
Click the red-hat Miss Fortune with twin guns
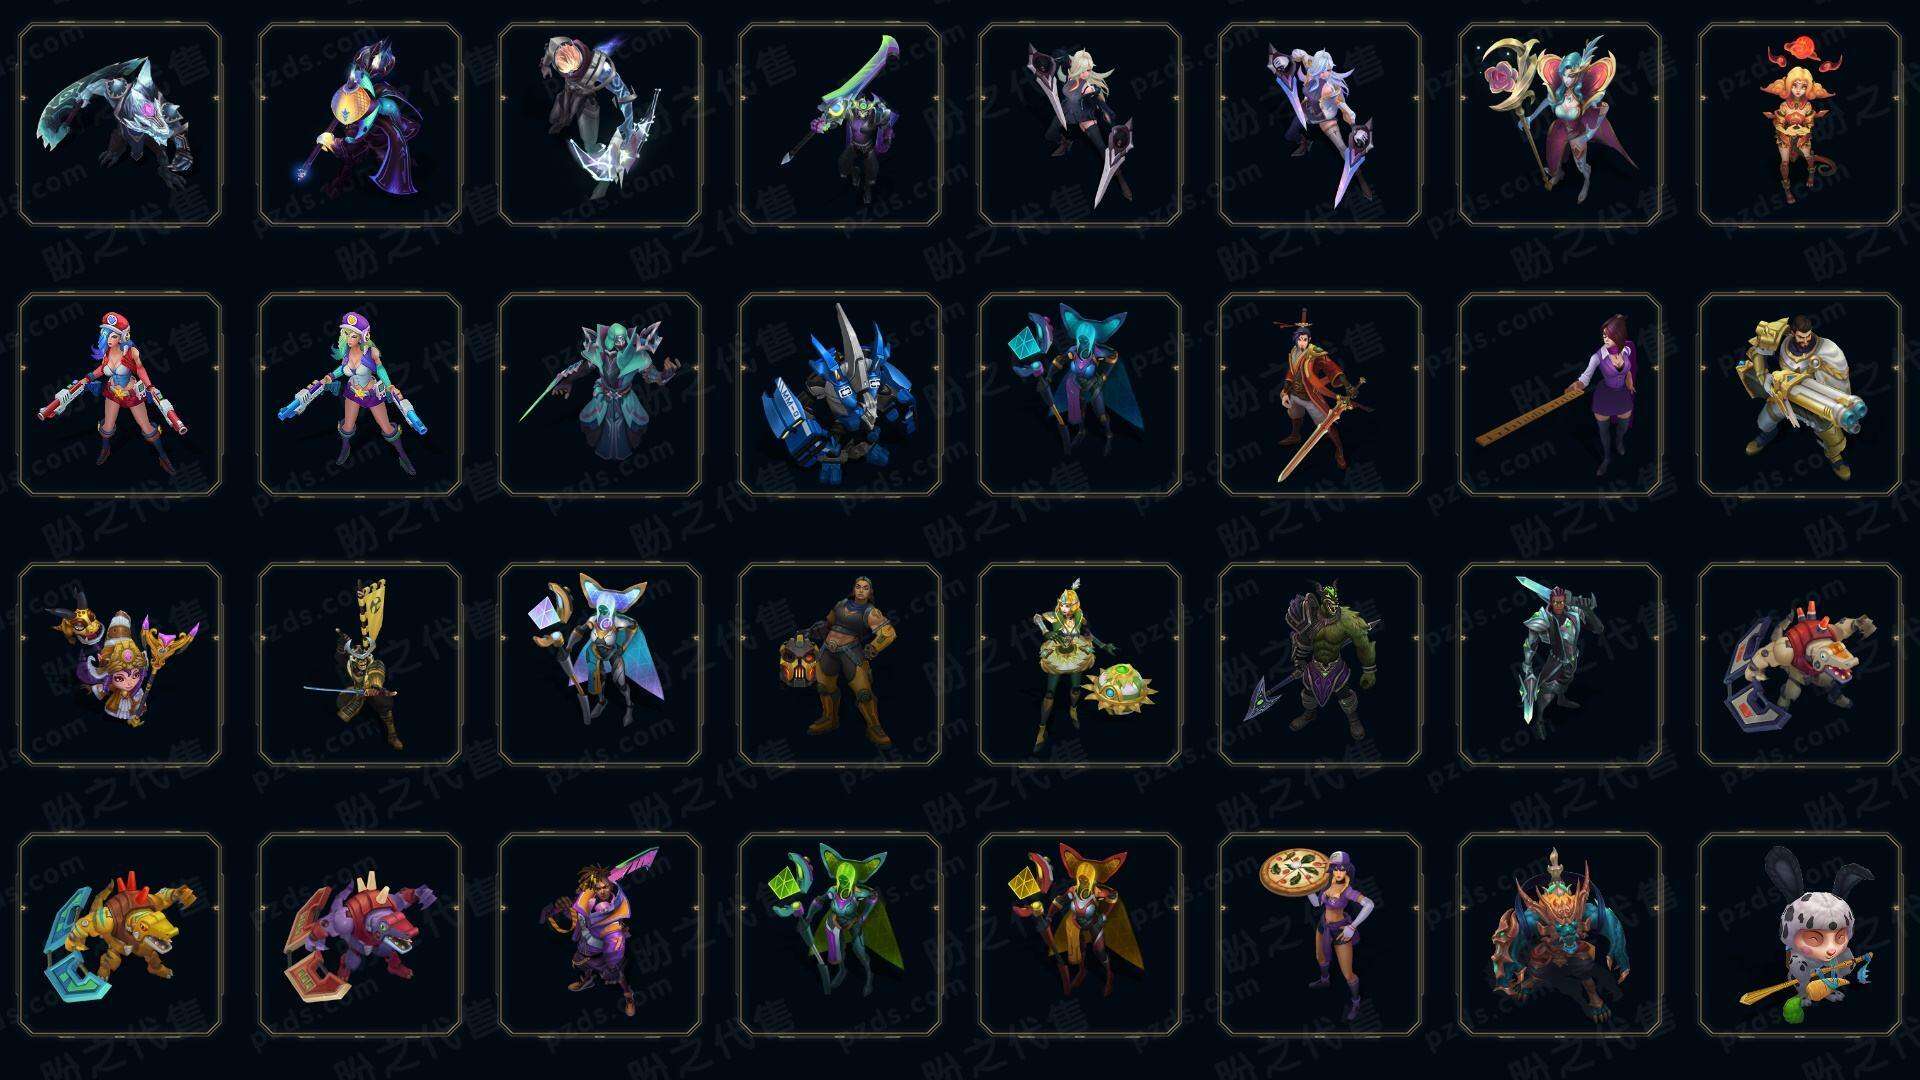click(120, 394)
